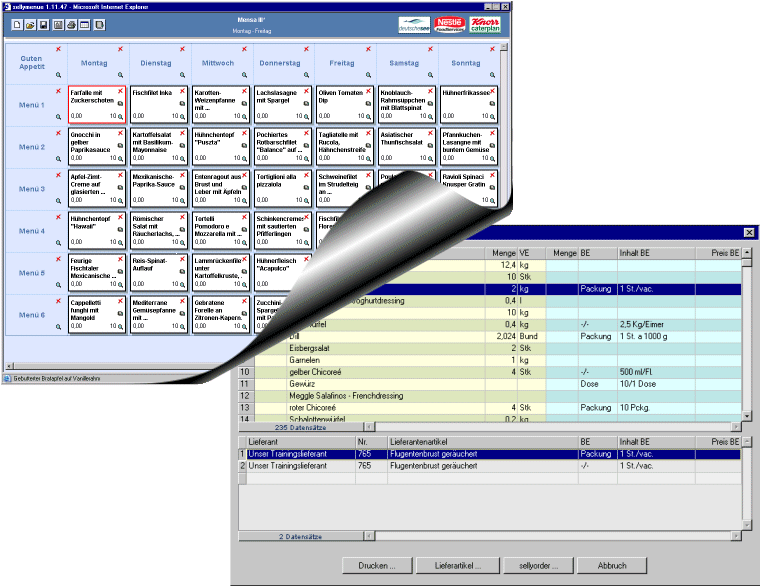Select the second Unser Trainingslieferant supplier row
The image size is (761, 587).
click(x=490, y=466)
